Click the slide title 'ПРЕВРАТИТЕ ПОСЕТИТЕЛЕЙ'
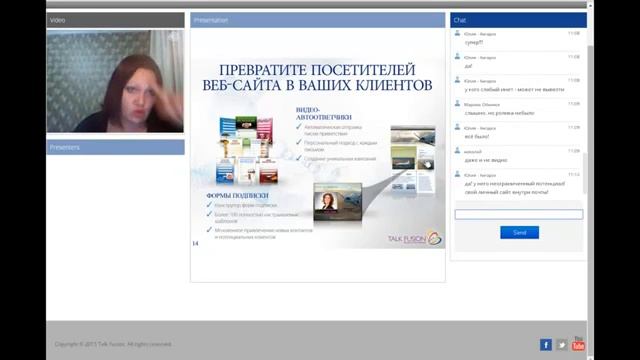The image size is (640, 360). 317,70
